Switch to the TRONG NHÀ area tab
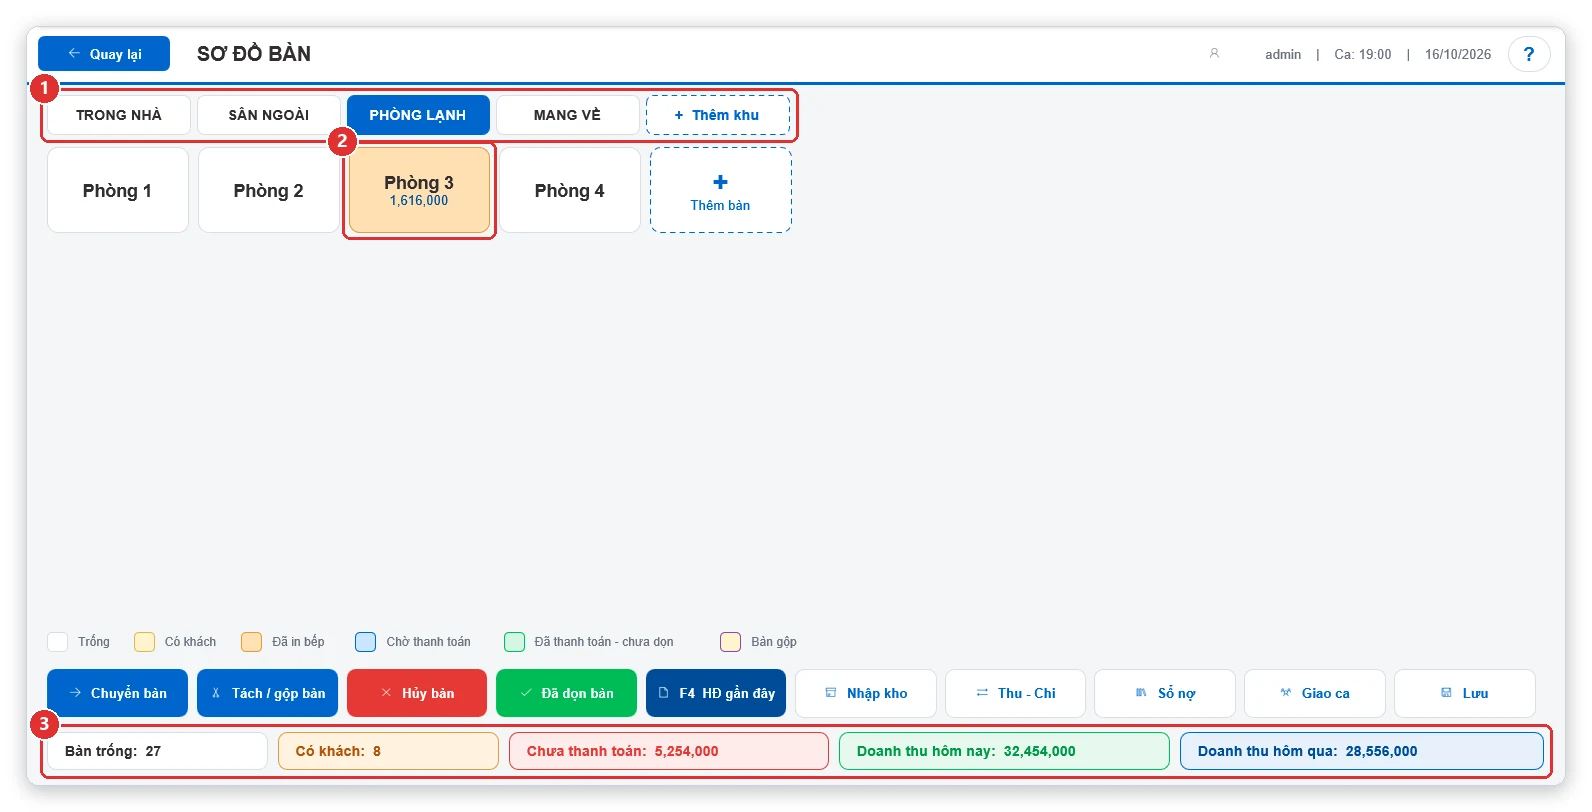The width and height of the screenshot is (1592, 812). (119, 115)
